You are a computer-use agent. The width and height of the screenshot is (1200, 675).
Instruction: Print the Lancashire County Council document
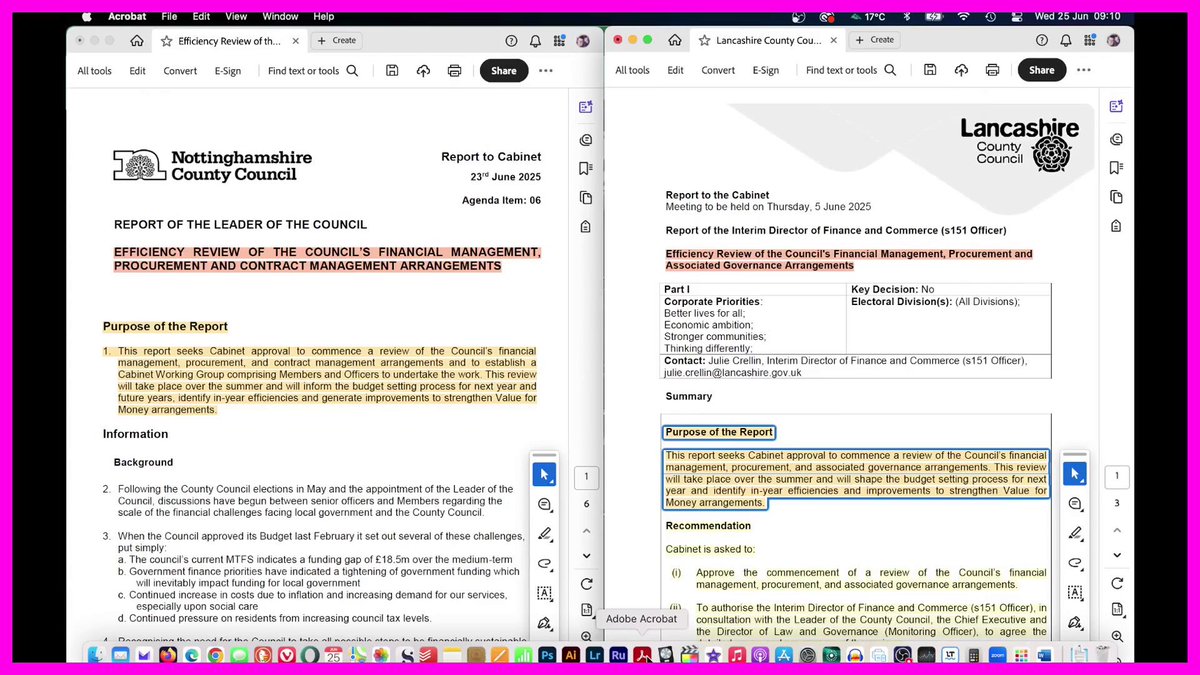pos(992,69)
